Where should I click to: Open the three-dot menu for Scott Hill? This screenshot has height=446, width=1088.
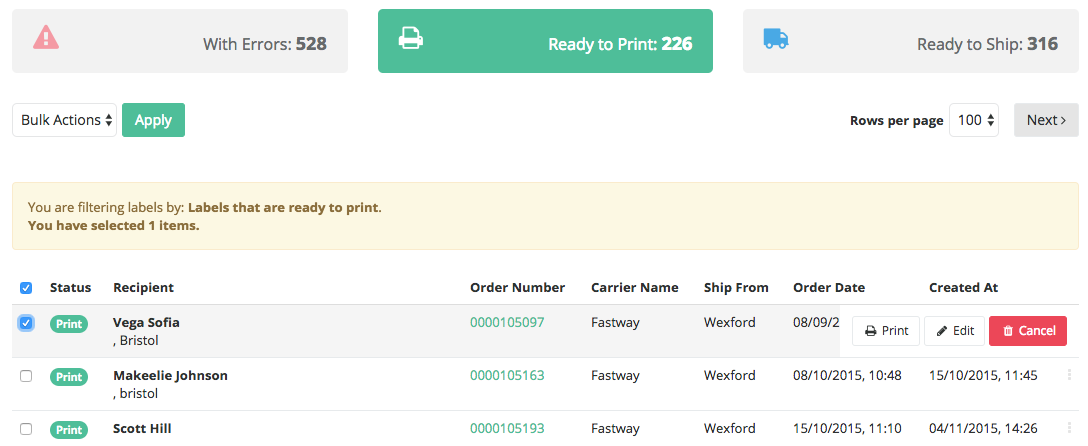coord(1069,428)
